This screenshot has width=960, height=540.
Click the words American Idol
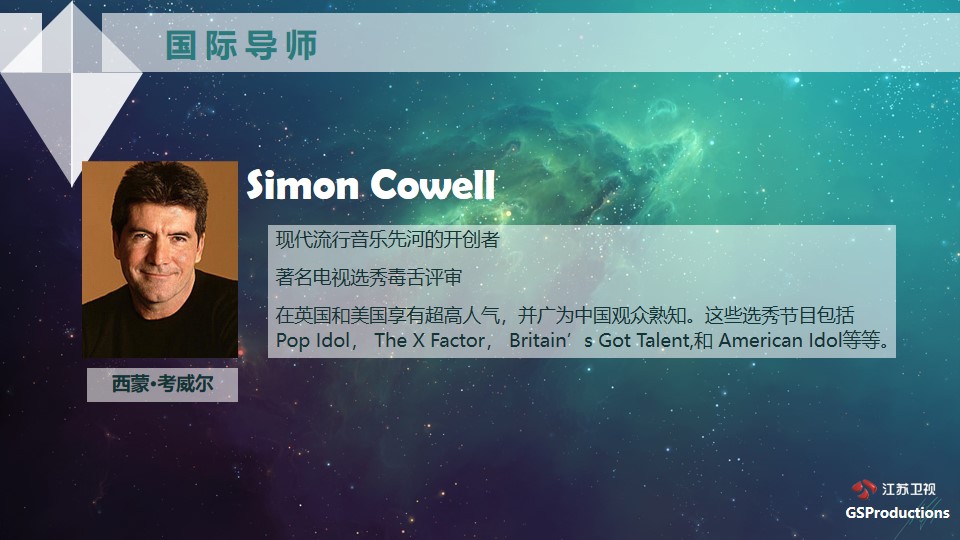[x=779, y=340]
